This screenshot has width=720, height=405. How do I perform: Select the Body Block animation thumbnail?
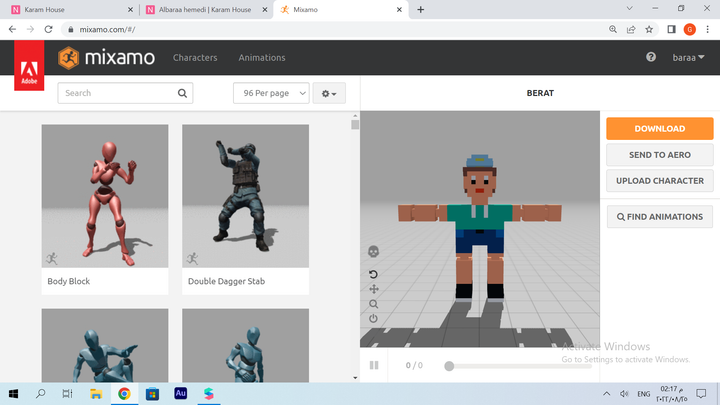(105, 196)
